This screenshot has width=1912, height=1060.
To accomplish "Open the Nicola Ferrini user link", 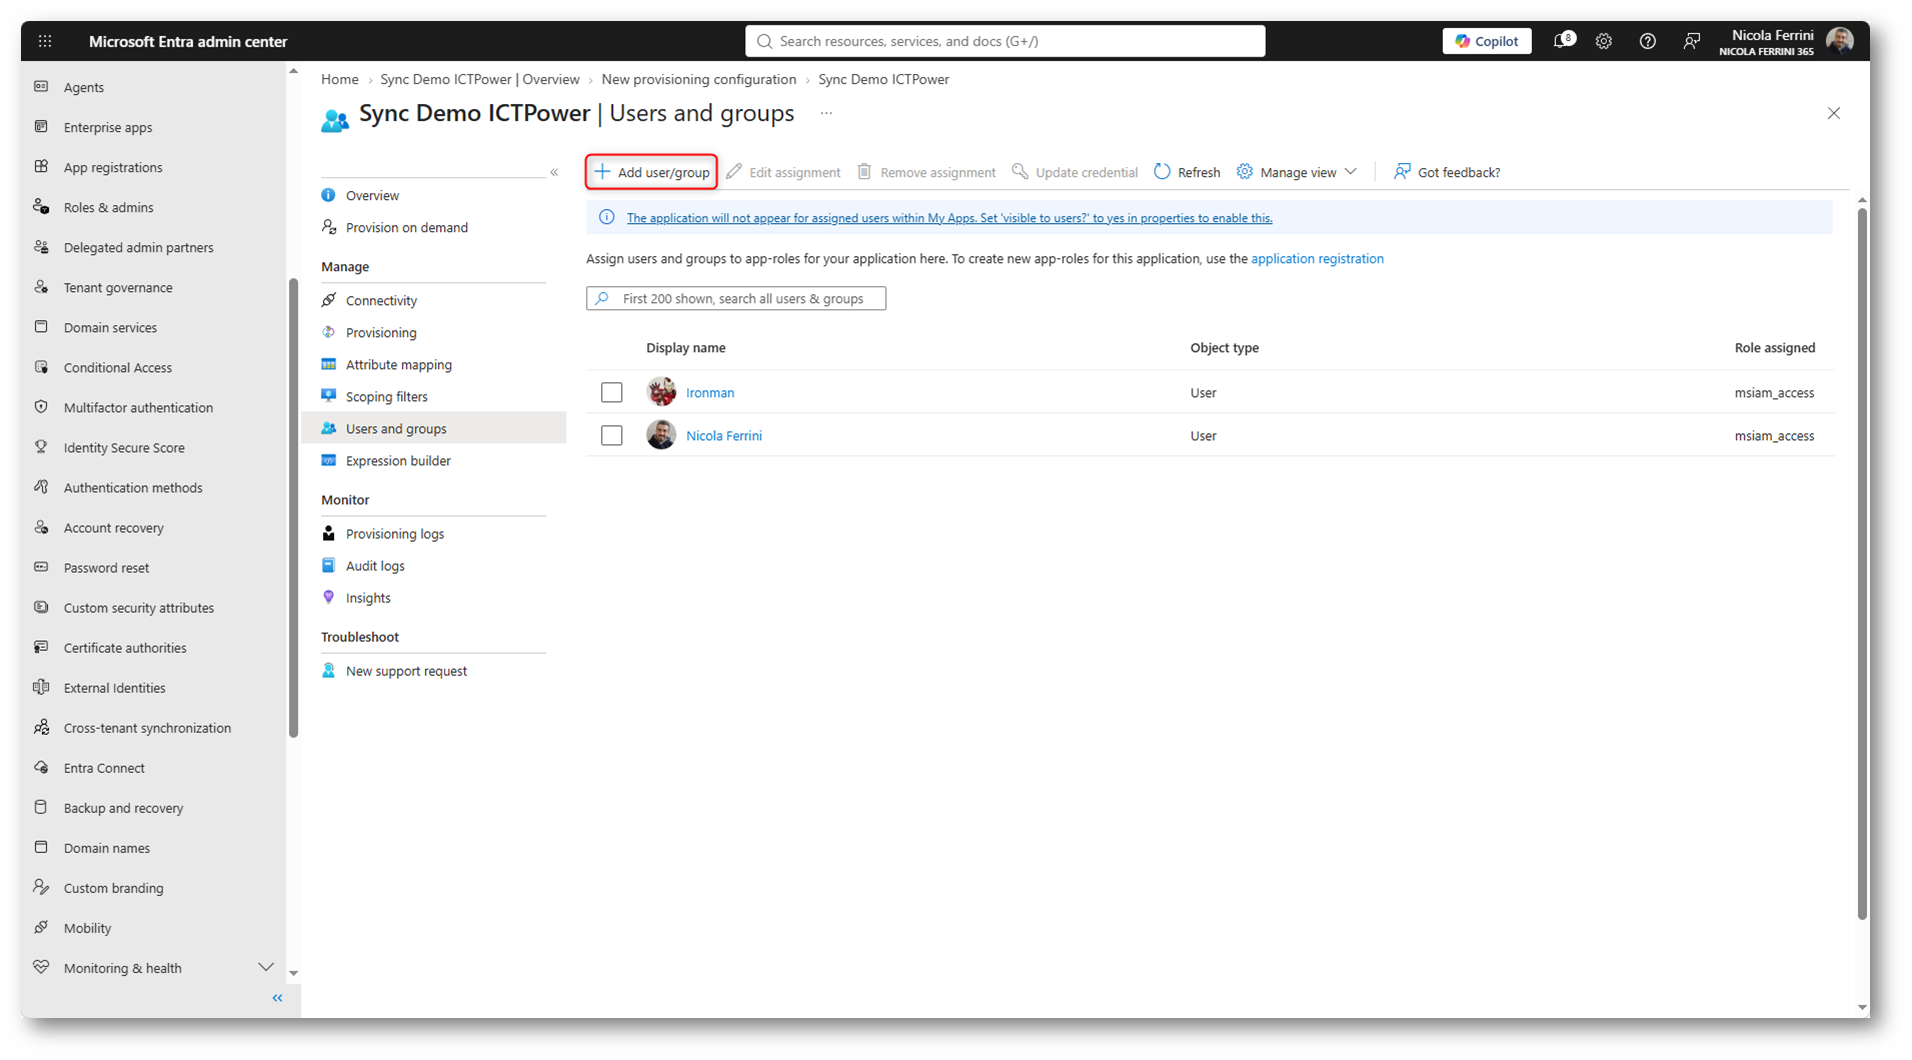I will pyautogui.click(x=724, y=435).
